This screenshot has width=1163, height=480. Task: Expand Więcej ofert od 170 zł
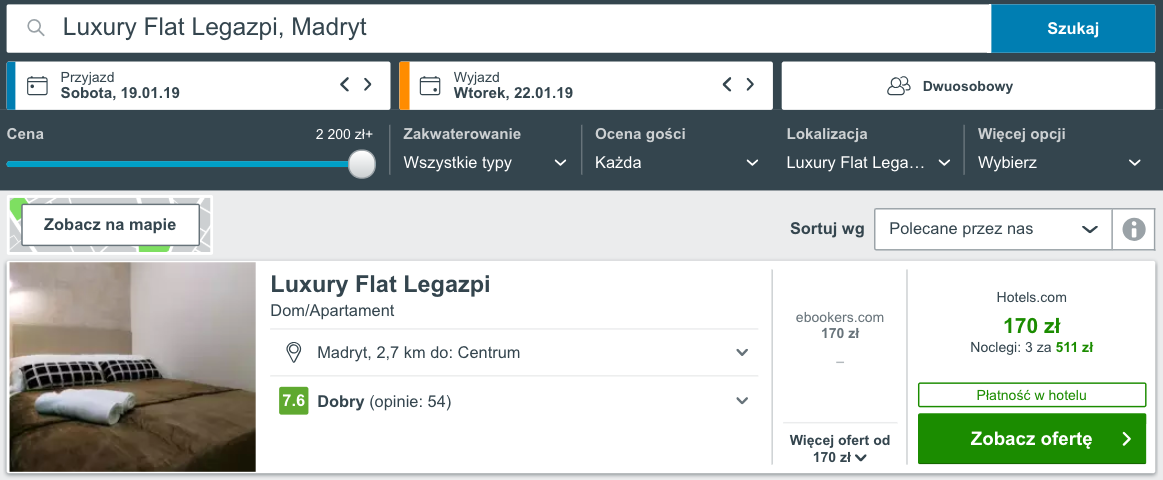coord(840,449)
